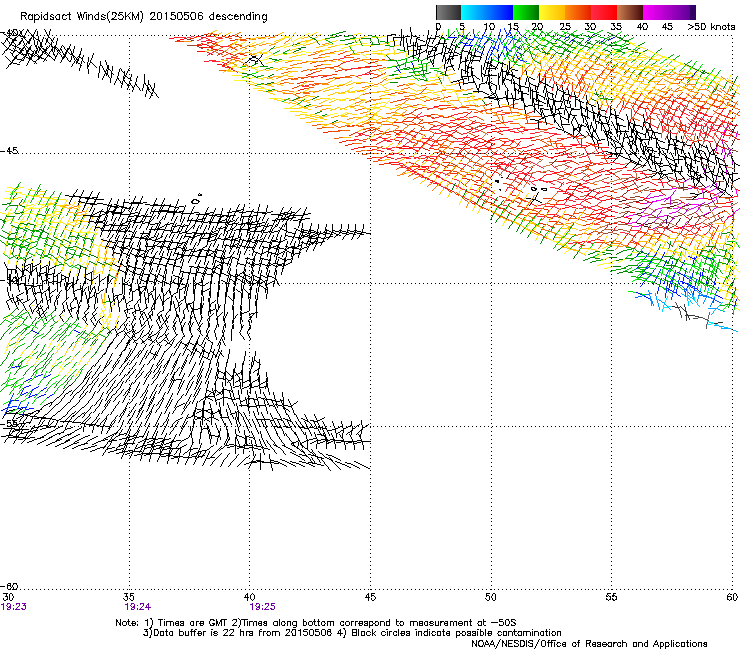Viewport: 740px width, 650px height.
Task: Click the green 15-20 knots legend swatch
Action: click(526, 12)
